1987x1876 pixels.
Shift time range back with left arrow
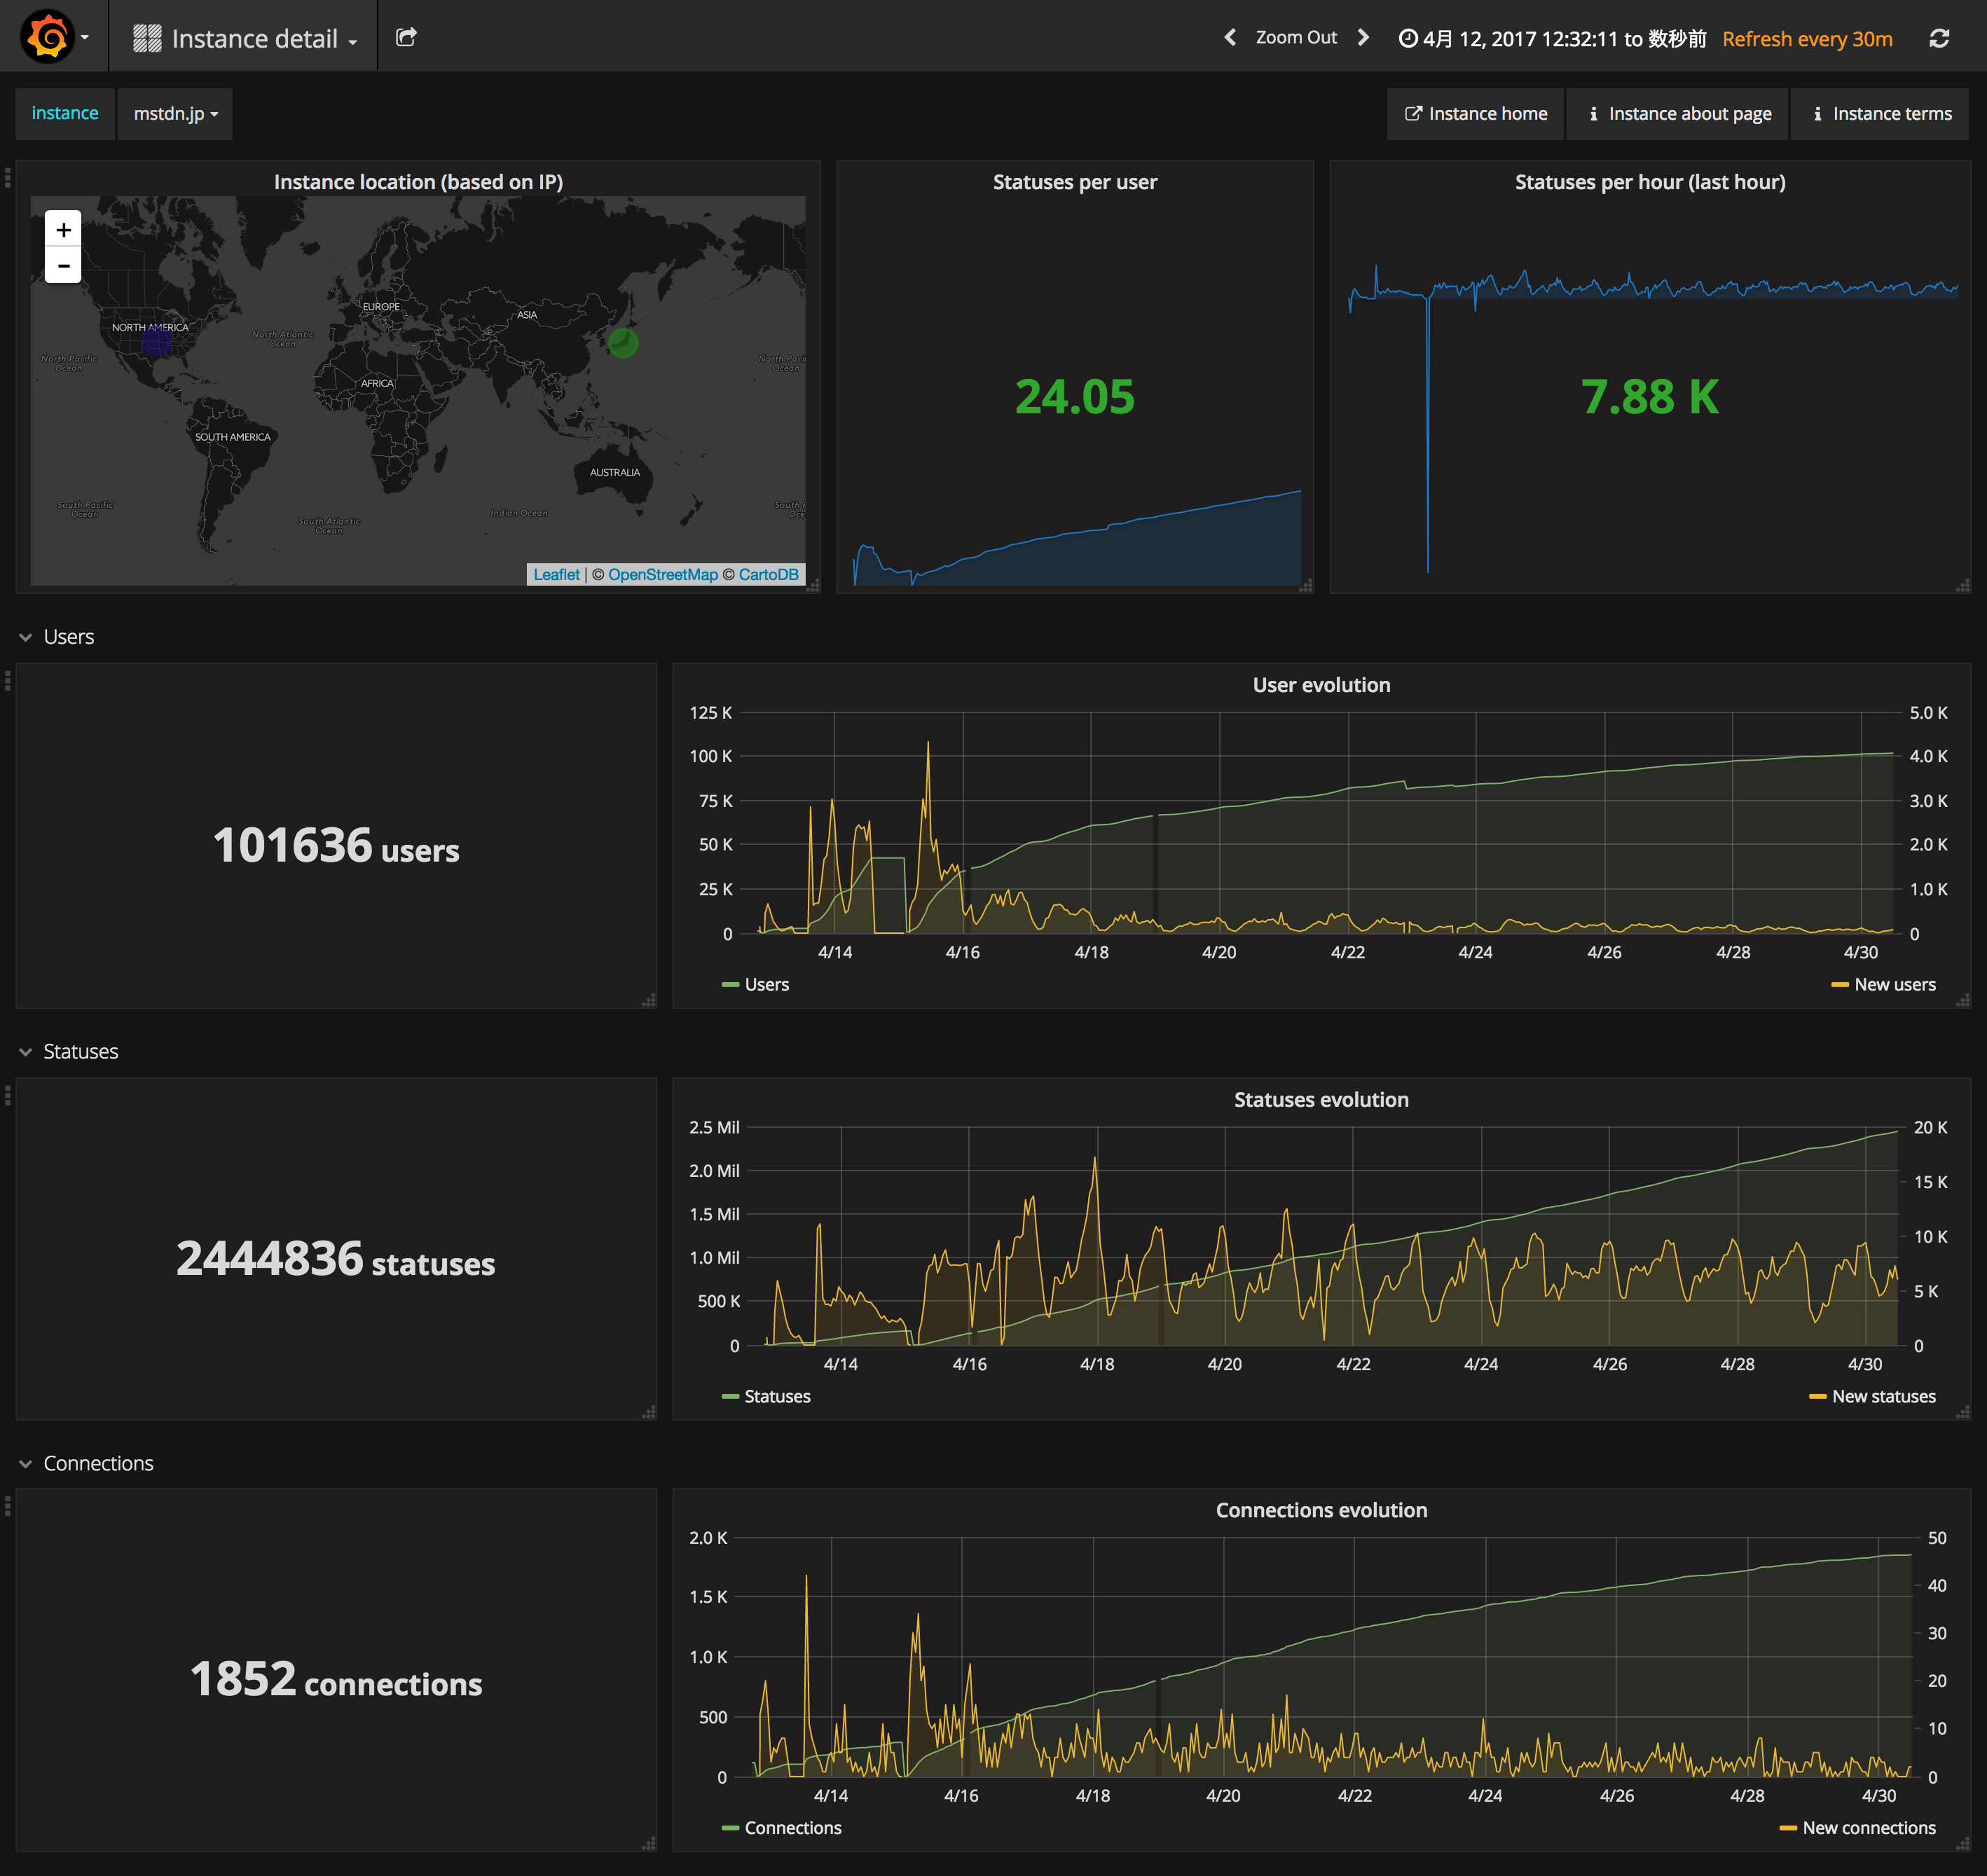(x=1230, y=37)
